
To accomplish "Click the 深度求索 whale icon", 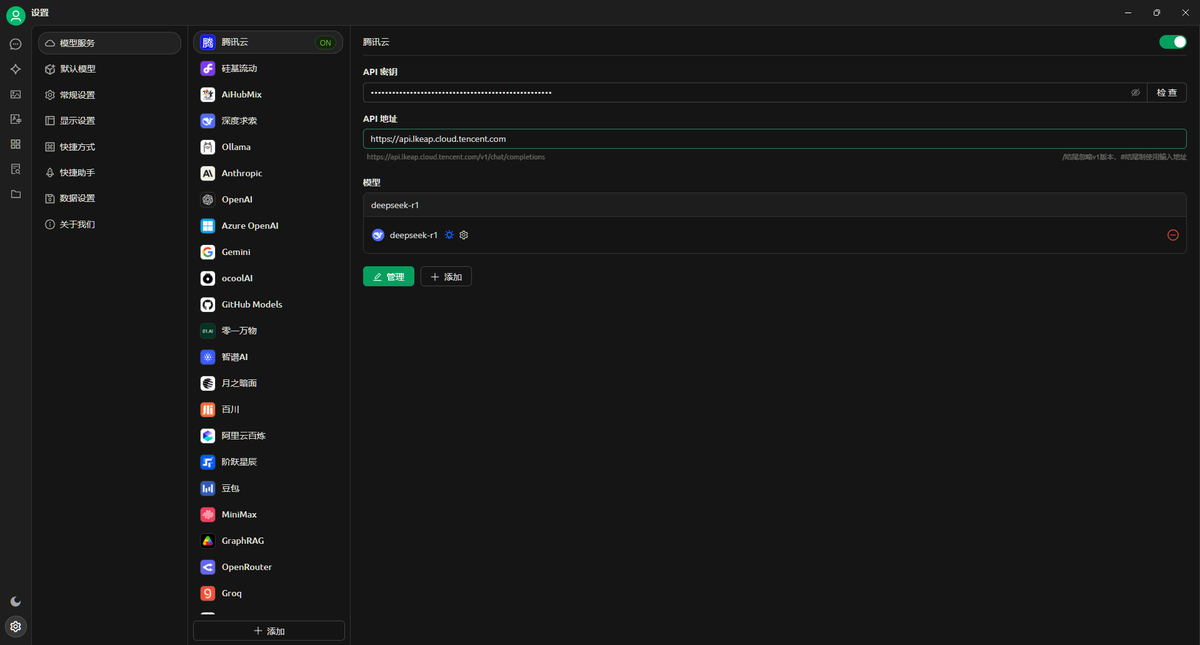I will pyautogui.click(x=207, y=121).
